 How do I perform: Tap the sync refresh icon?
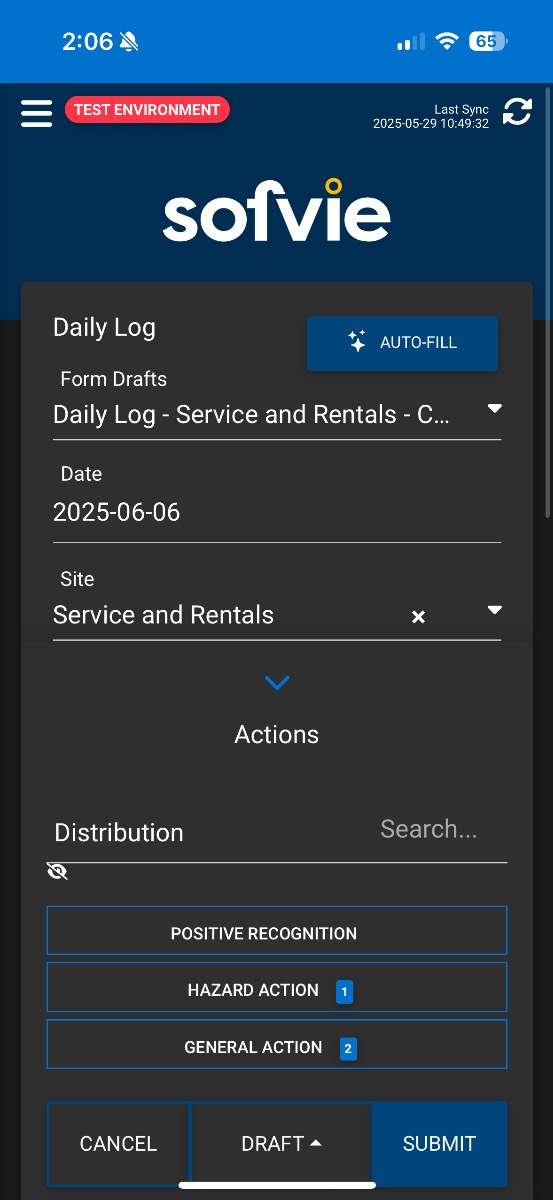pyautogui.click(x=517, y=112)
